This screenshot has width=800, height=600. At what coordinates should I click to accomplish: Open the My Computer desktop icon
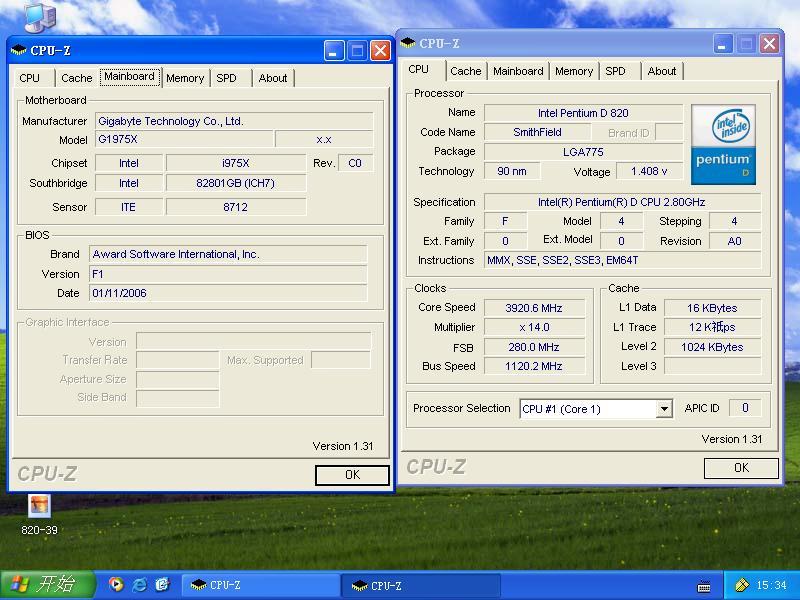[x=40, y=16]
